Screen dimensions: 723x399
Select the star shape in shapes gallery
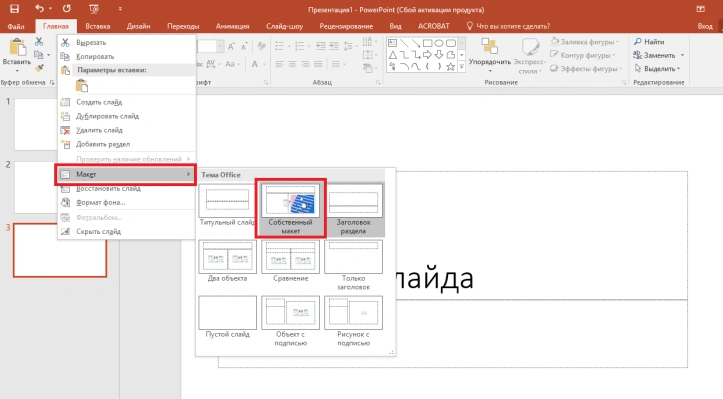pyautogui.click(x=450, y=66)
